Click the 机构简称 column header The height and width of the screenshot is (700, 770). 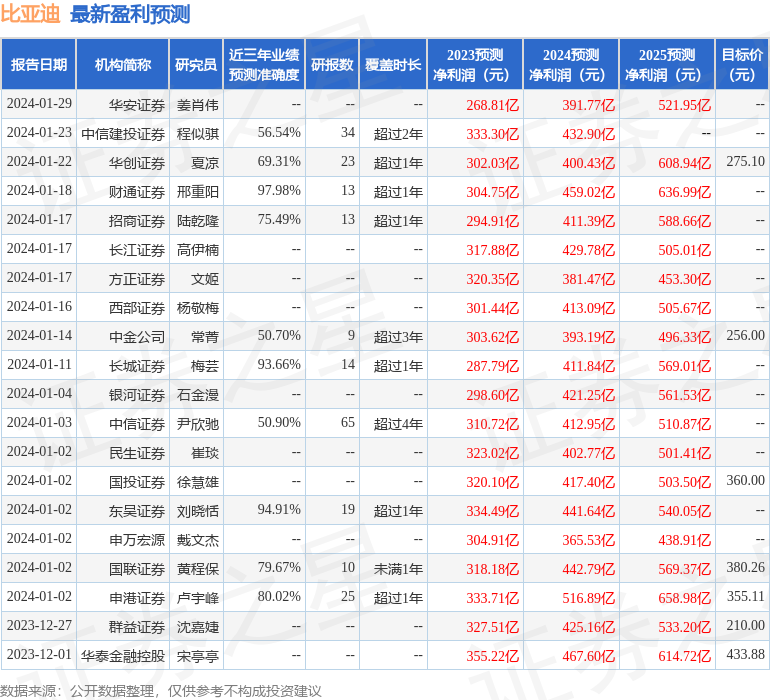123,65
